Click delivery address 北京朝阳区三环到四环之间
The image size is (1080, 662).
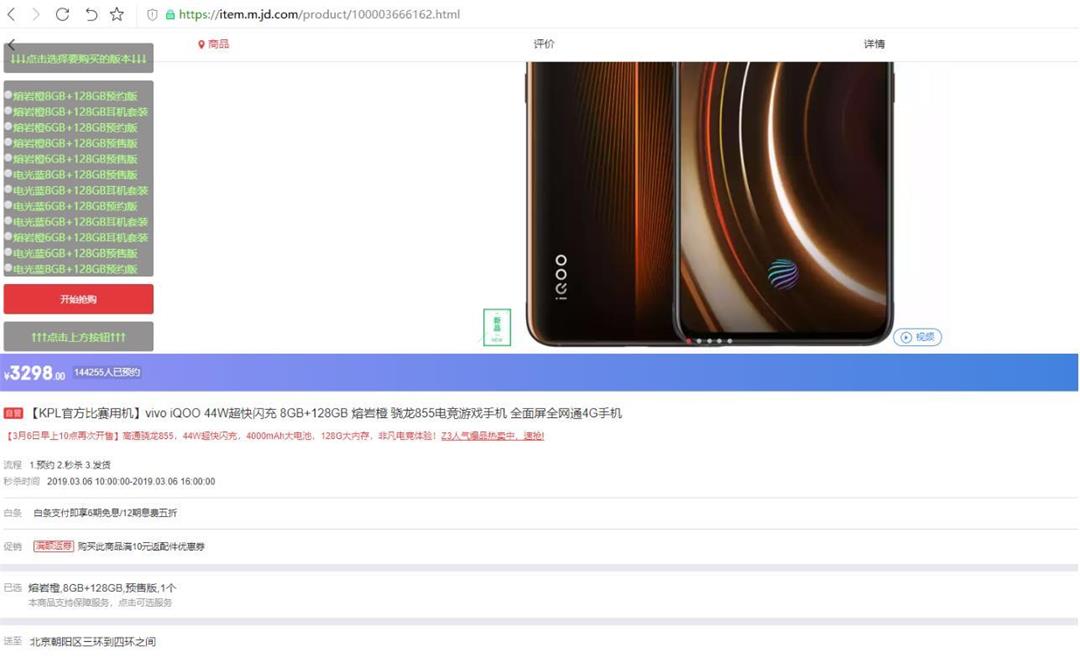point(92,641)
